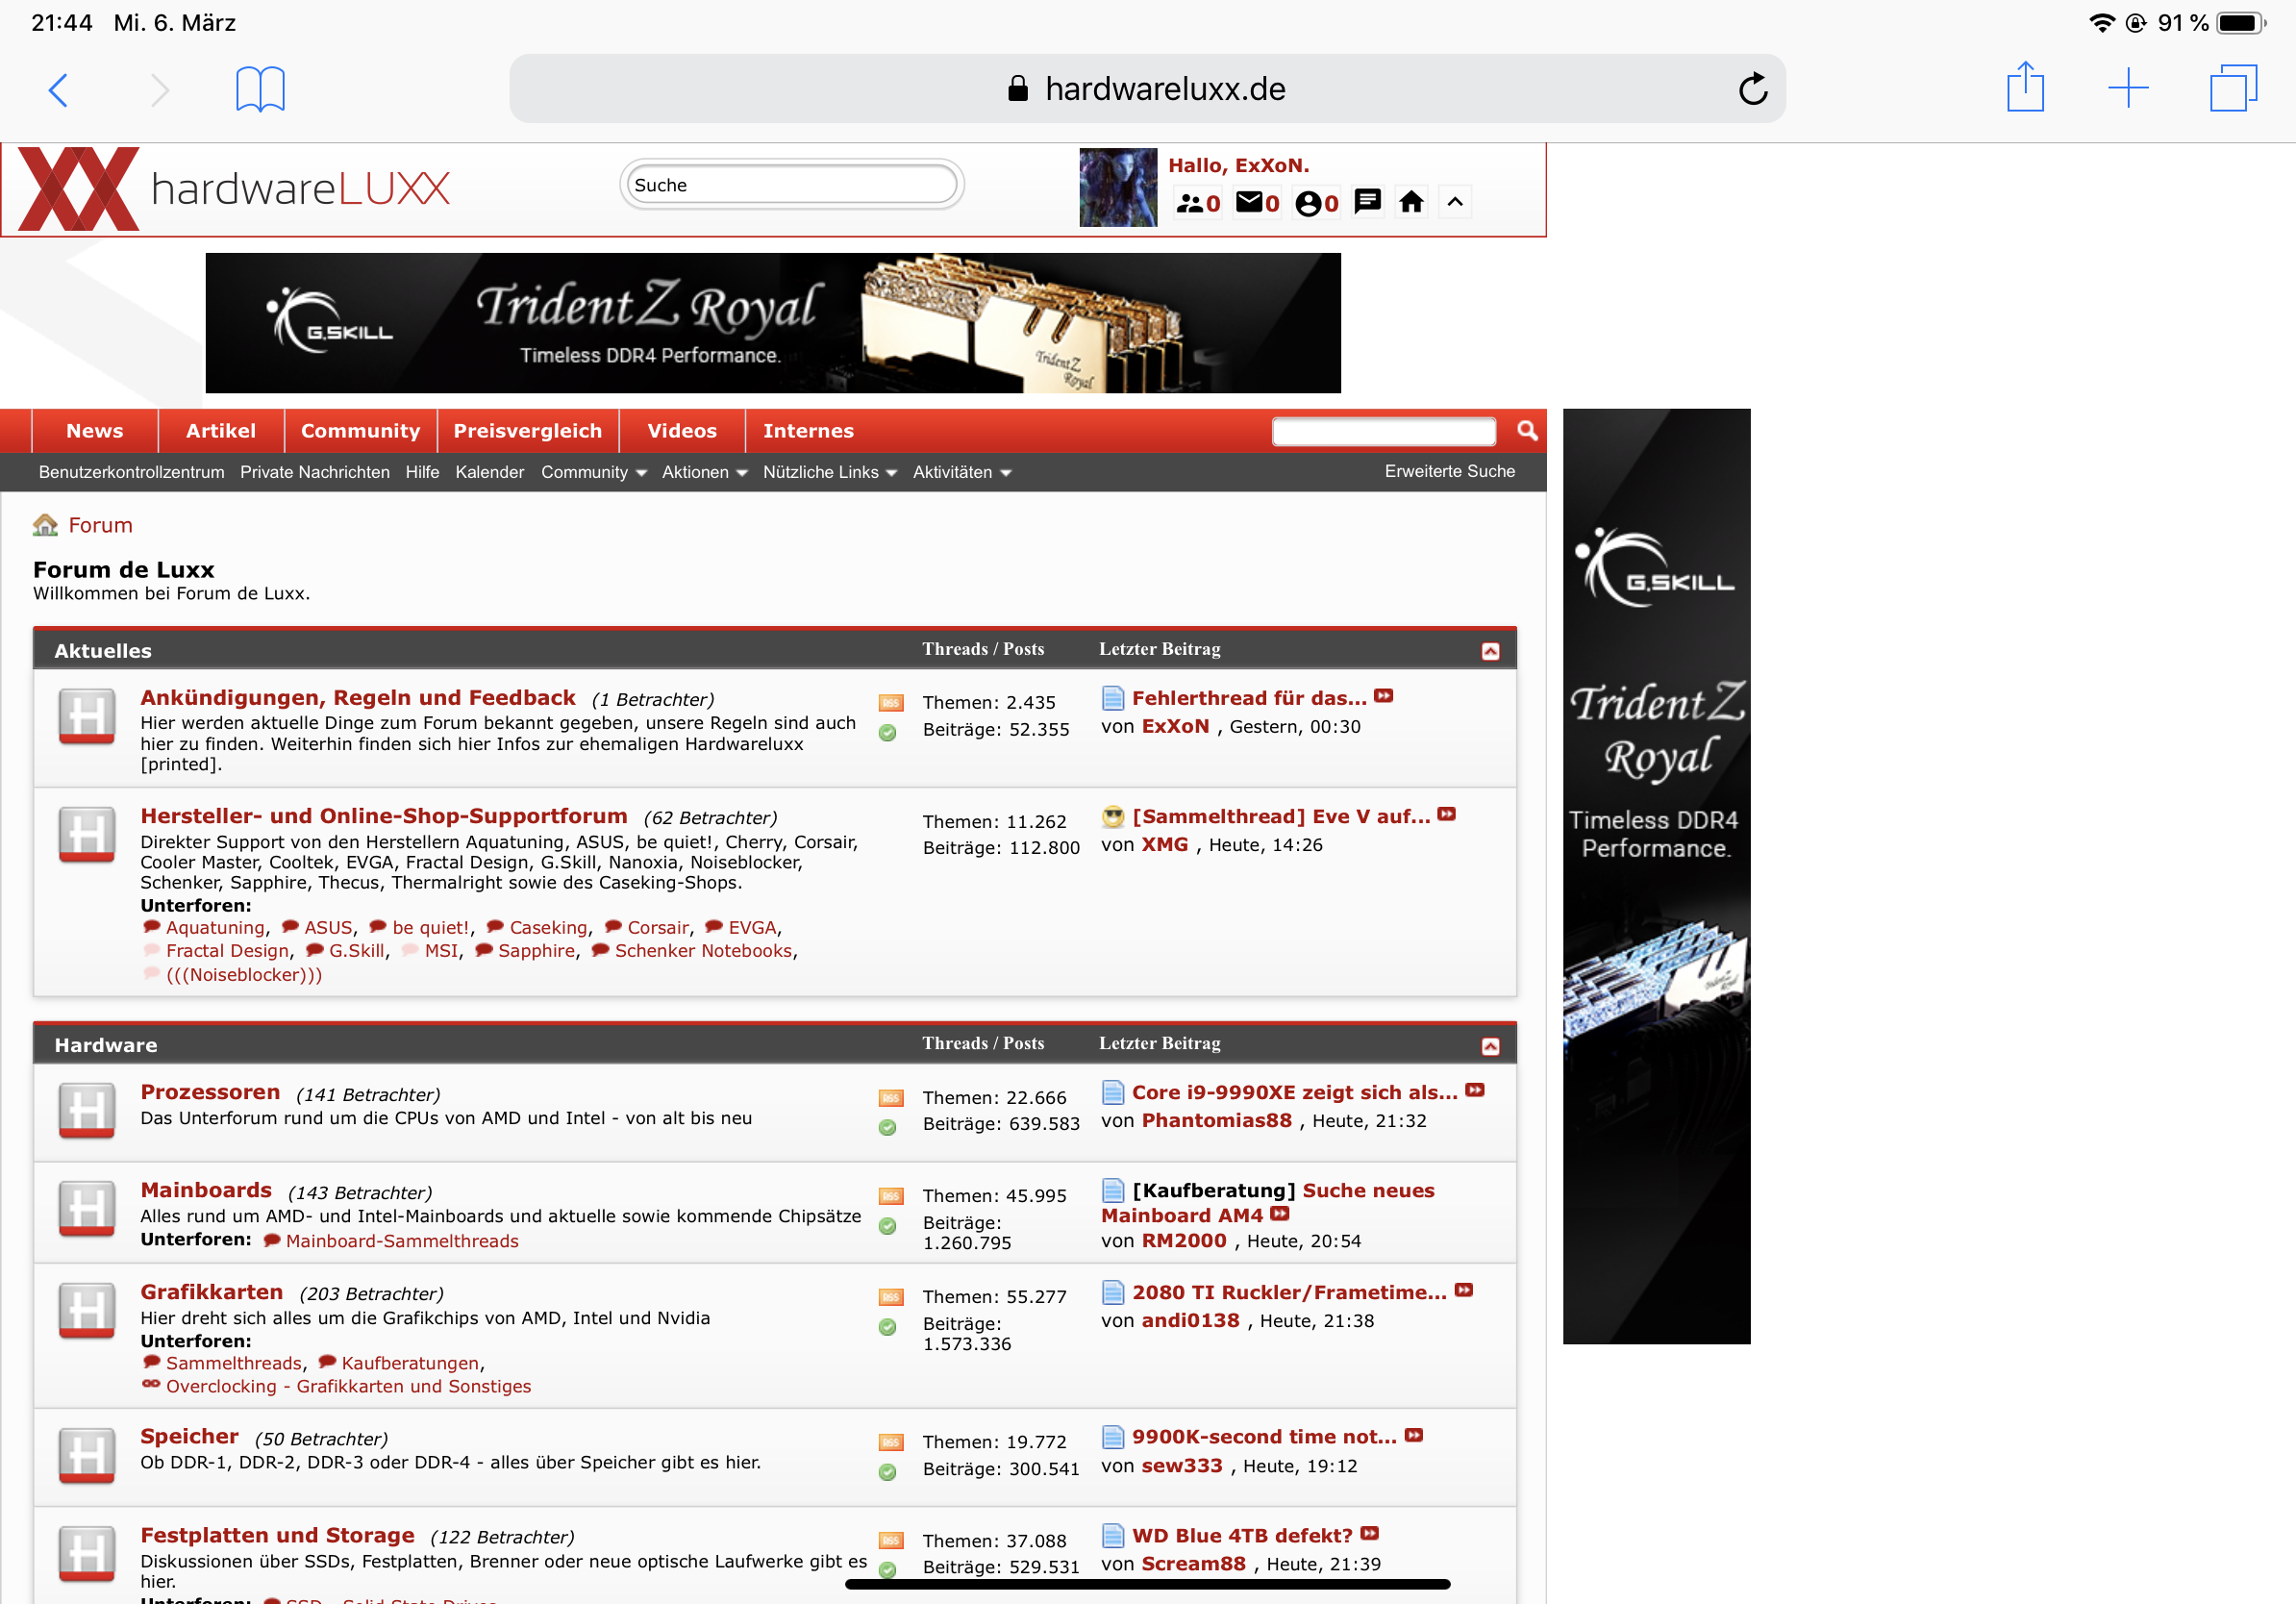
Task: Open RSS feed for Ankündigungen forum
Action: (x=890, y=702)
